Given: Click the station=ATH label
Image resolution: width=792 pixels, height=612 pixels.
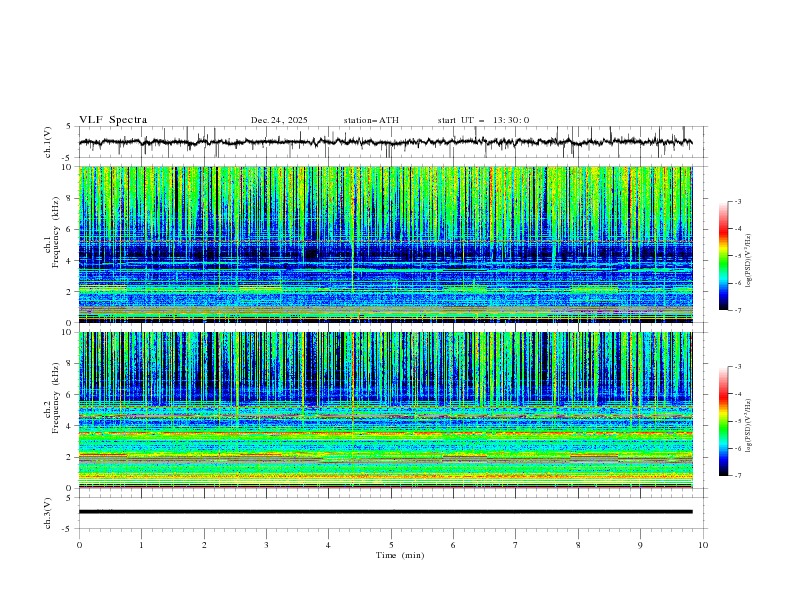Looking at the screenshot, I should point(371,120).
